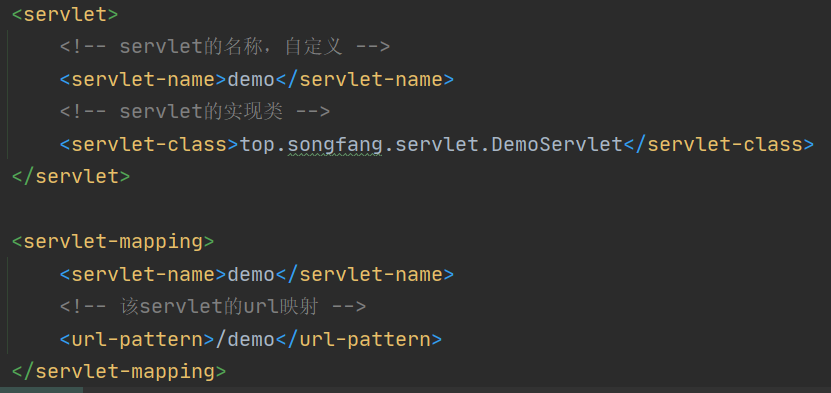Click the opening servlet-class tag
The height and width of the screenshot is (393, 831).
(x=149, y=145)
